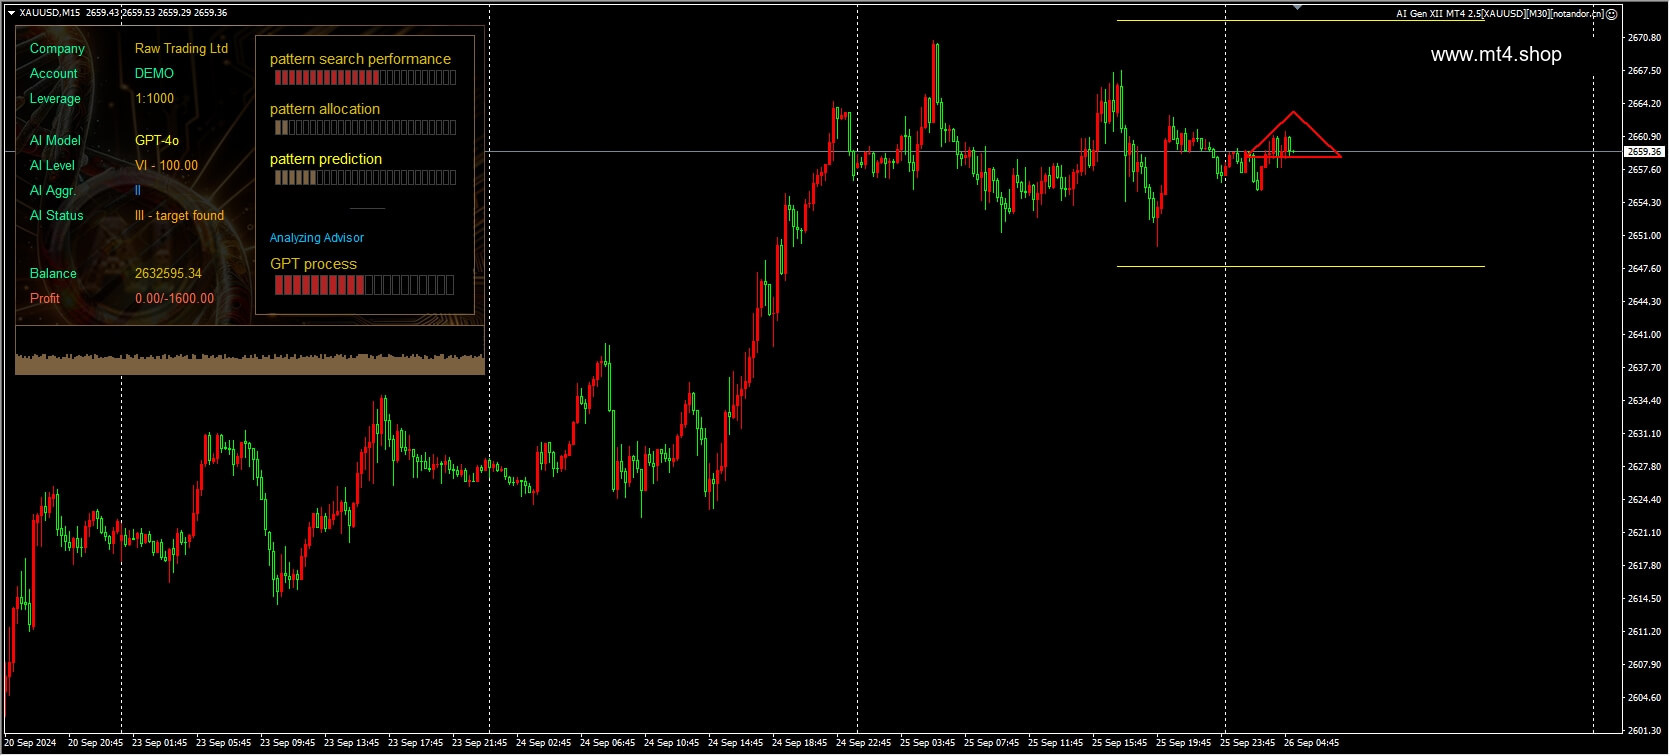The width and height of the screenshot is (1670, 756).
Task: Click the '24 Sep 14:45' time axis label
Action: (x=735, y=743)
